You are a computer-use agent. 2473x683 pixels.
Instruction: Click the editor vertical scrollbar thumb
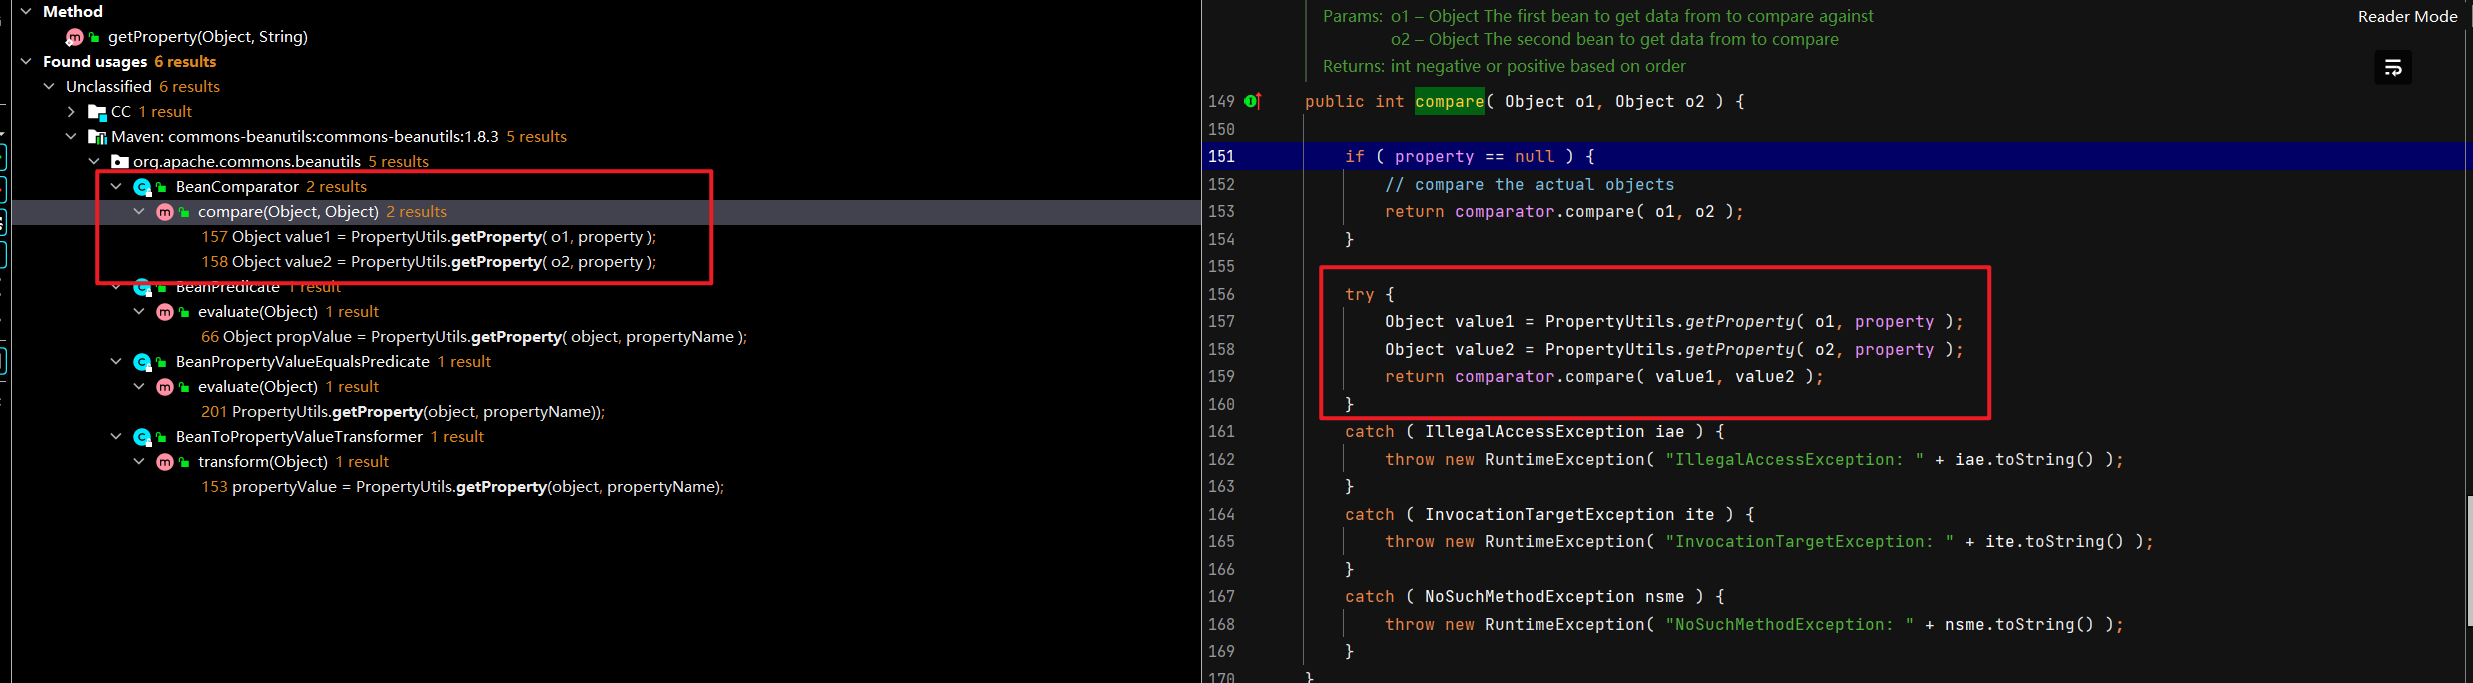pyautogui.click(x=2469, y=560)
